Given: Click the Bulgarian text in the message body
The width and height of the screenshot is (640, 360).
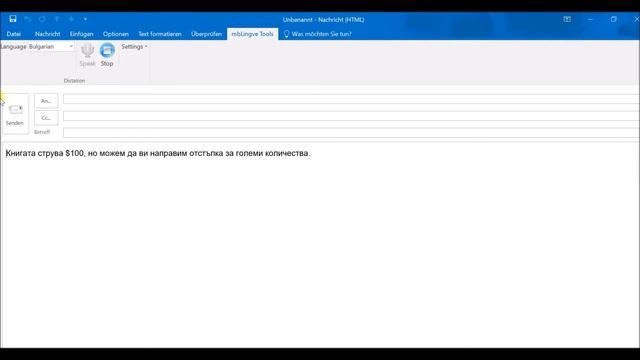Looking at the screenshot, I should coord(158,153).
